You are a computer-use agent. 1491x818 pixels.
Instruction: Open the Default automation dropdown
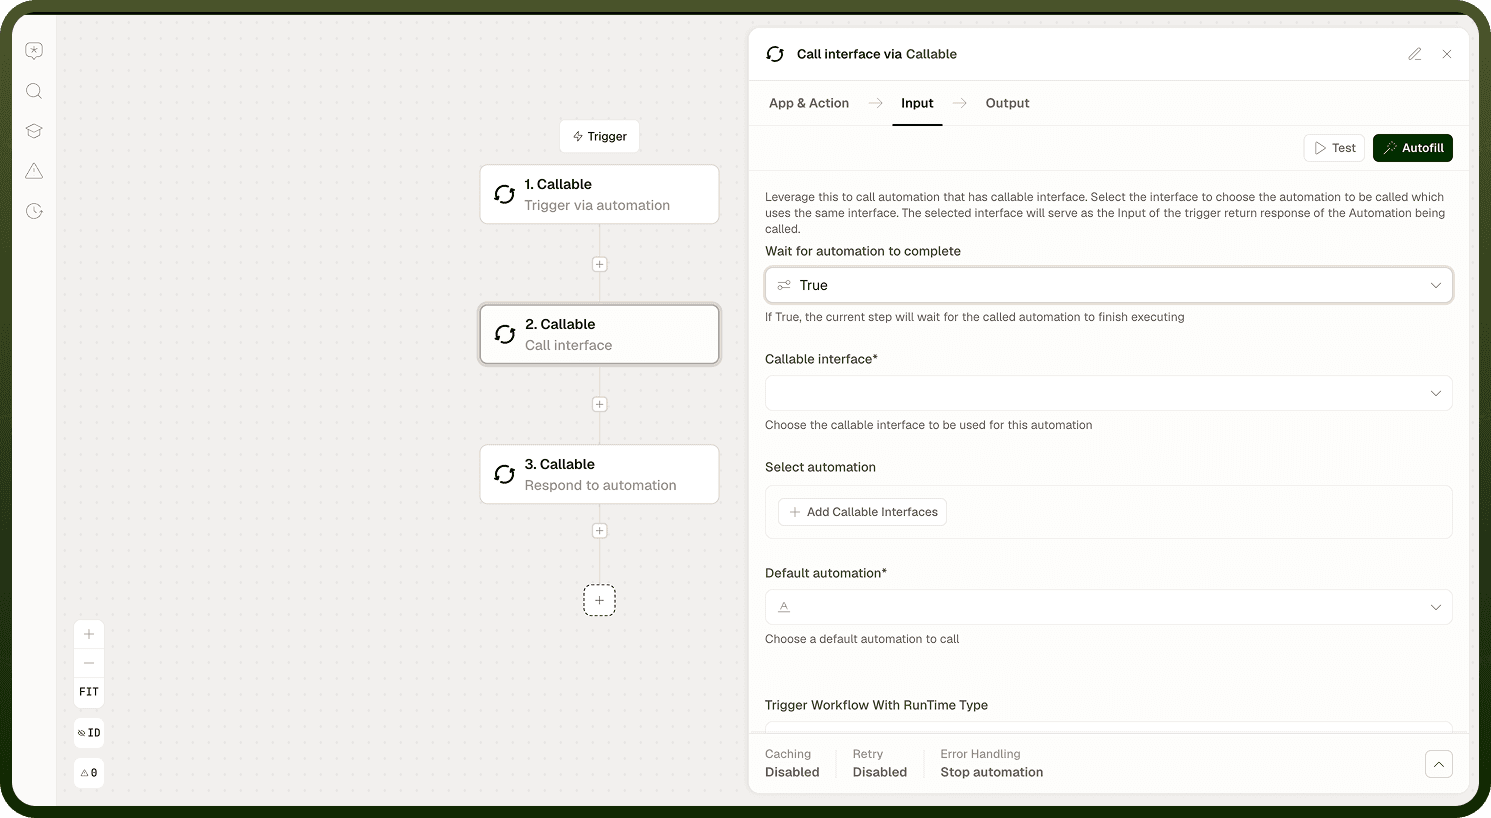click(x=1109, y=607)
